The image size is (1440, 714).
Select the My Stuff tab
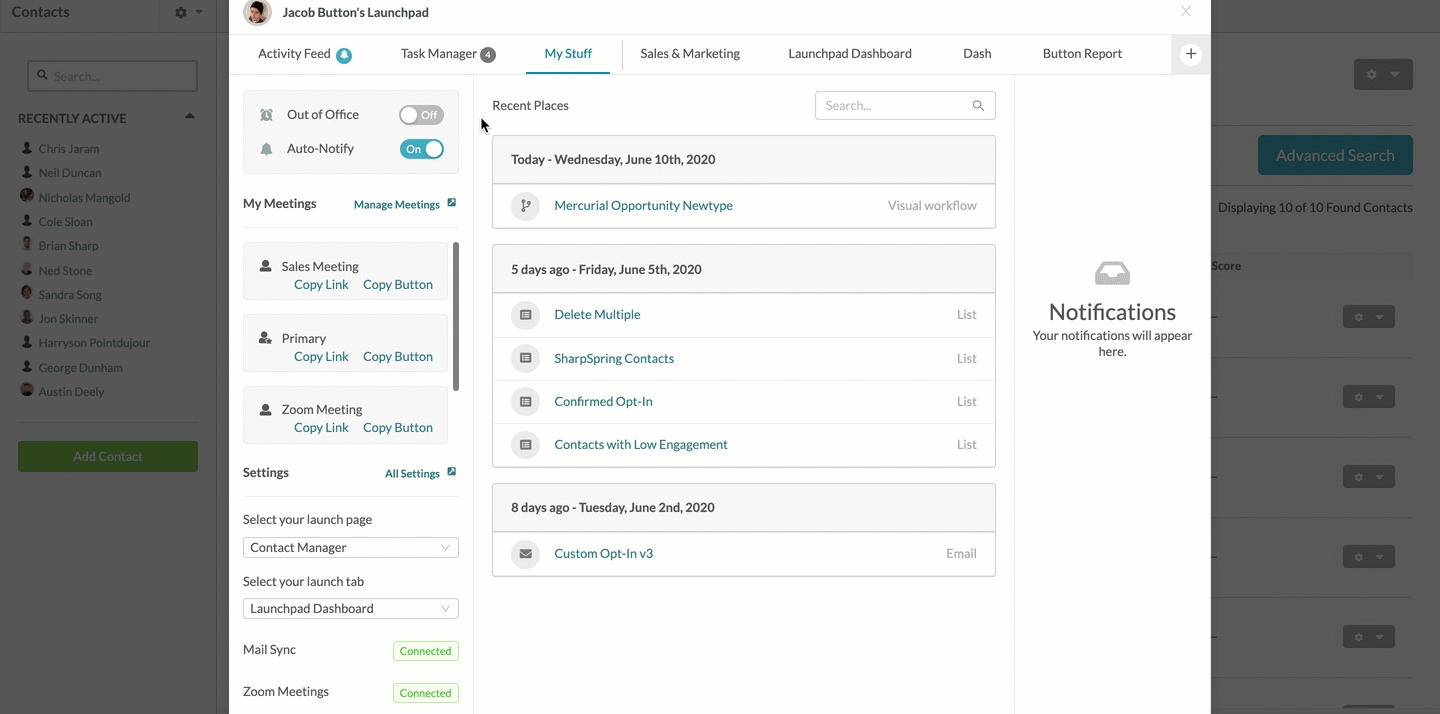(x=568, y=54)
